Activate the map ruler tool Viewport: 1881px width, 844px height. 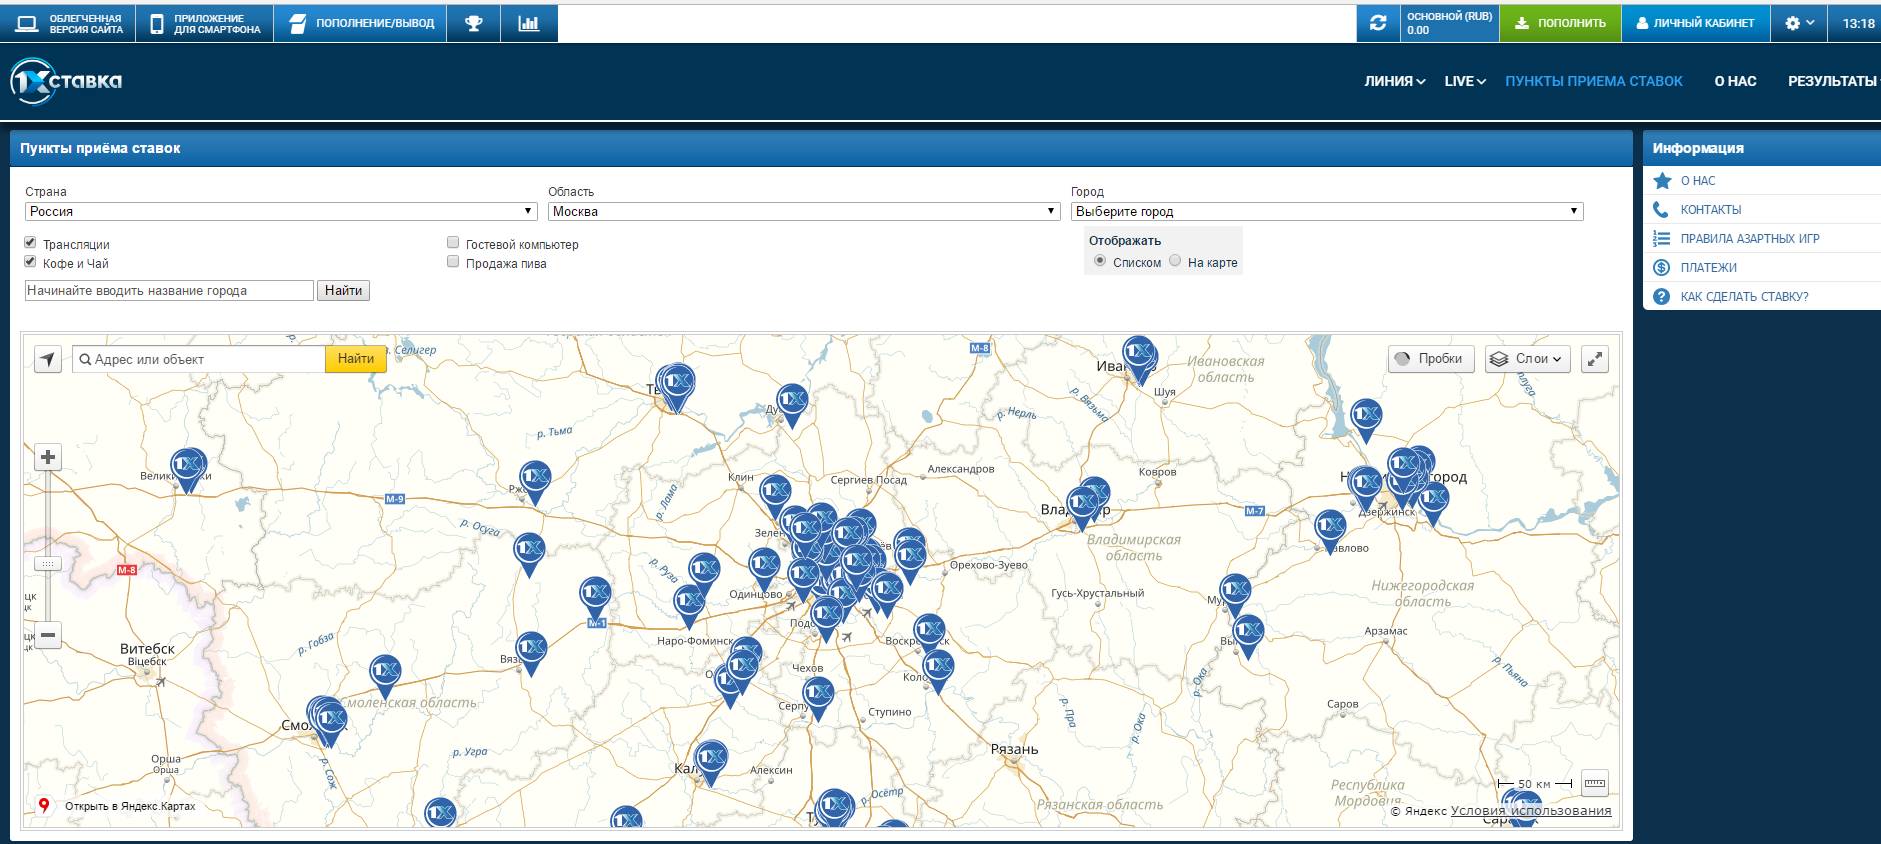(1595, 783)
